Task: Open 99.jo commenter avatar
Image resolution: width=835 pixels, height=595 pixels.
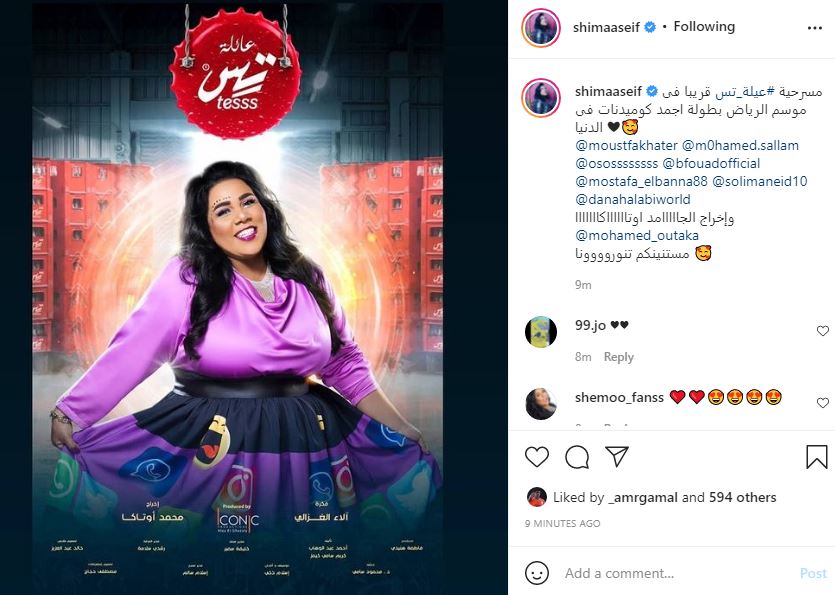Action: [541, 331]
